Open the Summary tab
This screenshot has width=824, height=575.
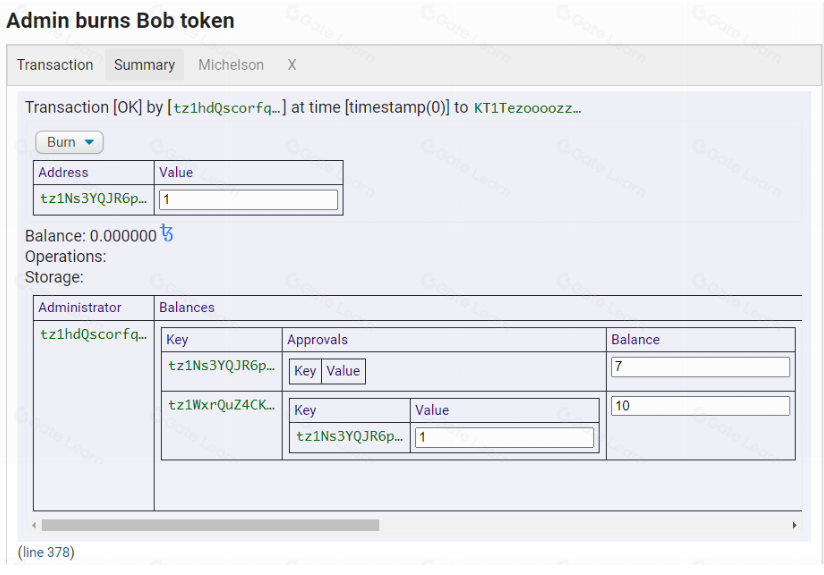click(144, 65)
